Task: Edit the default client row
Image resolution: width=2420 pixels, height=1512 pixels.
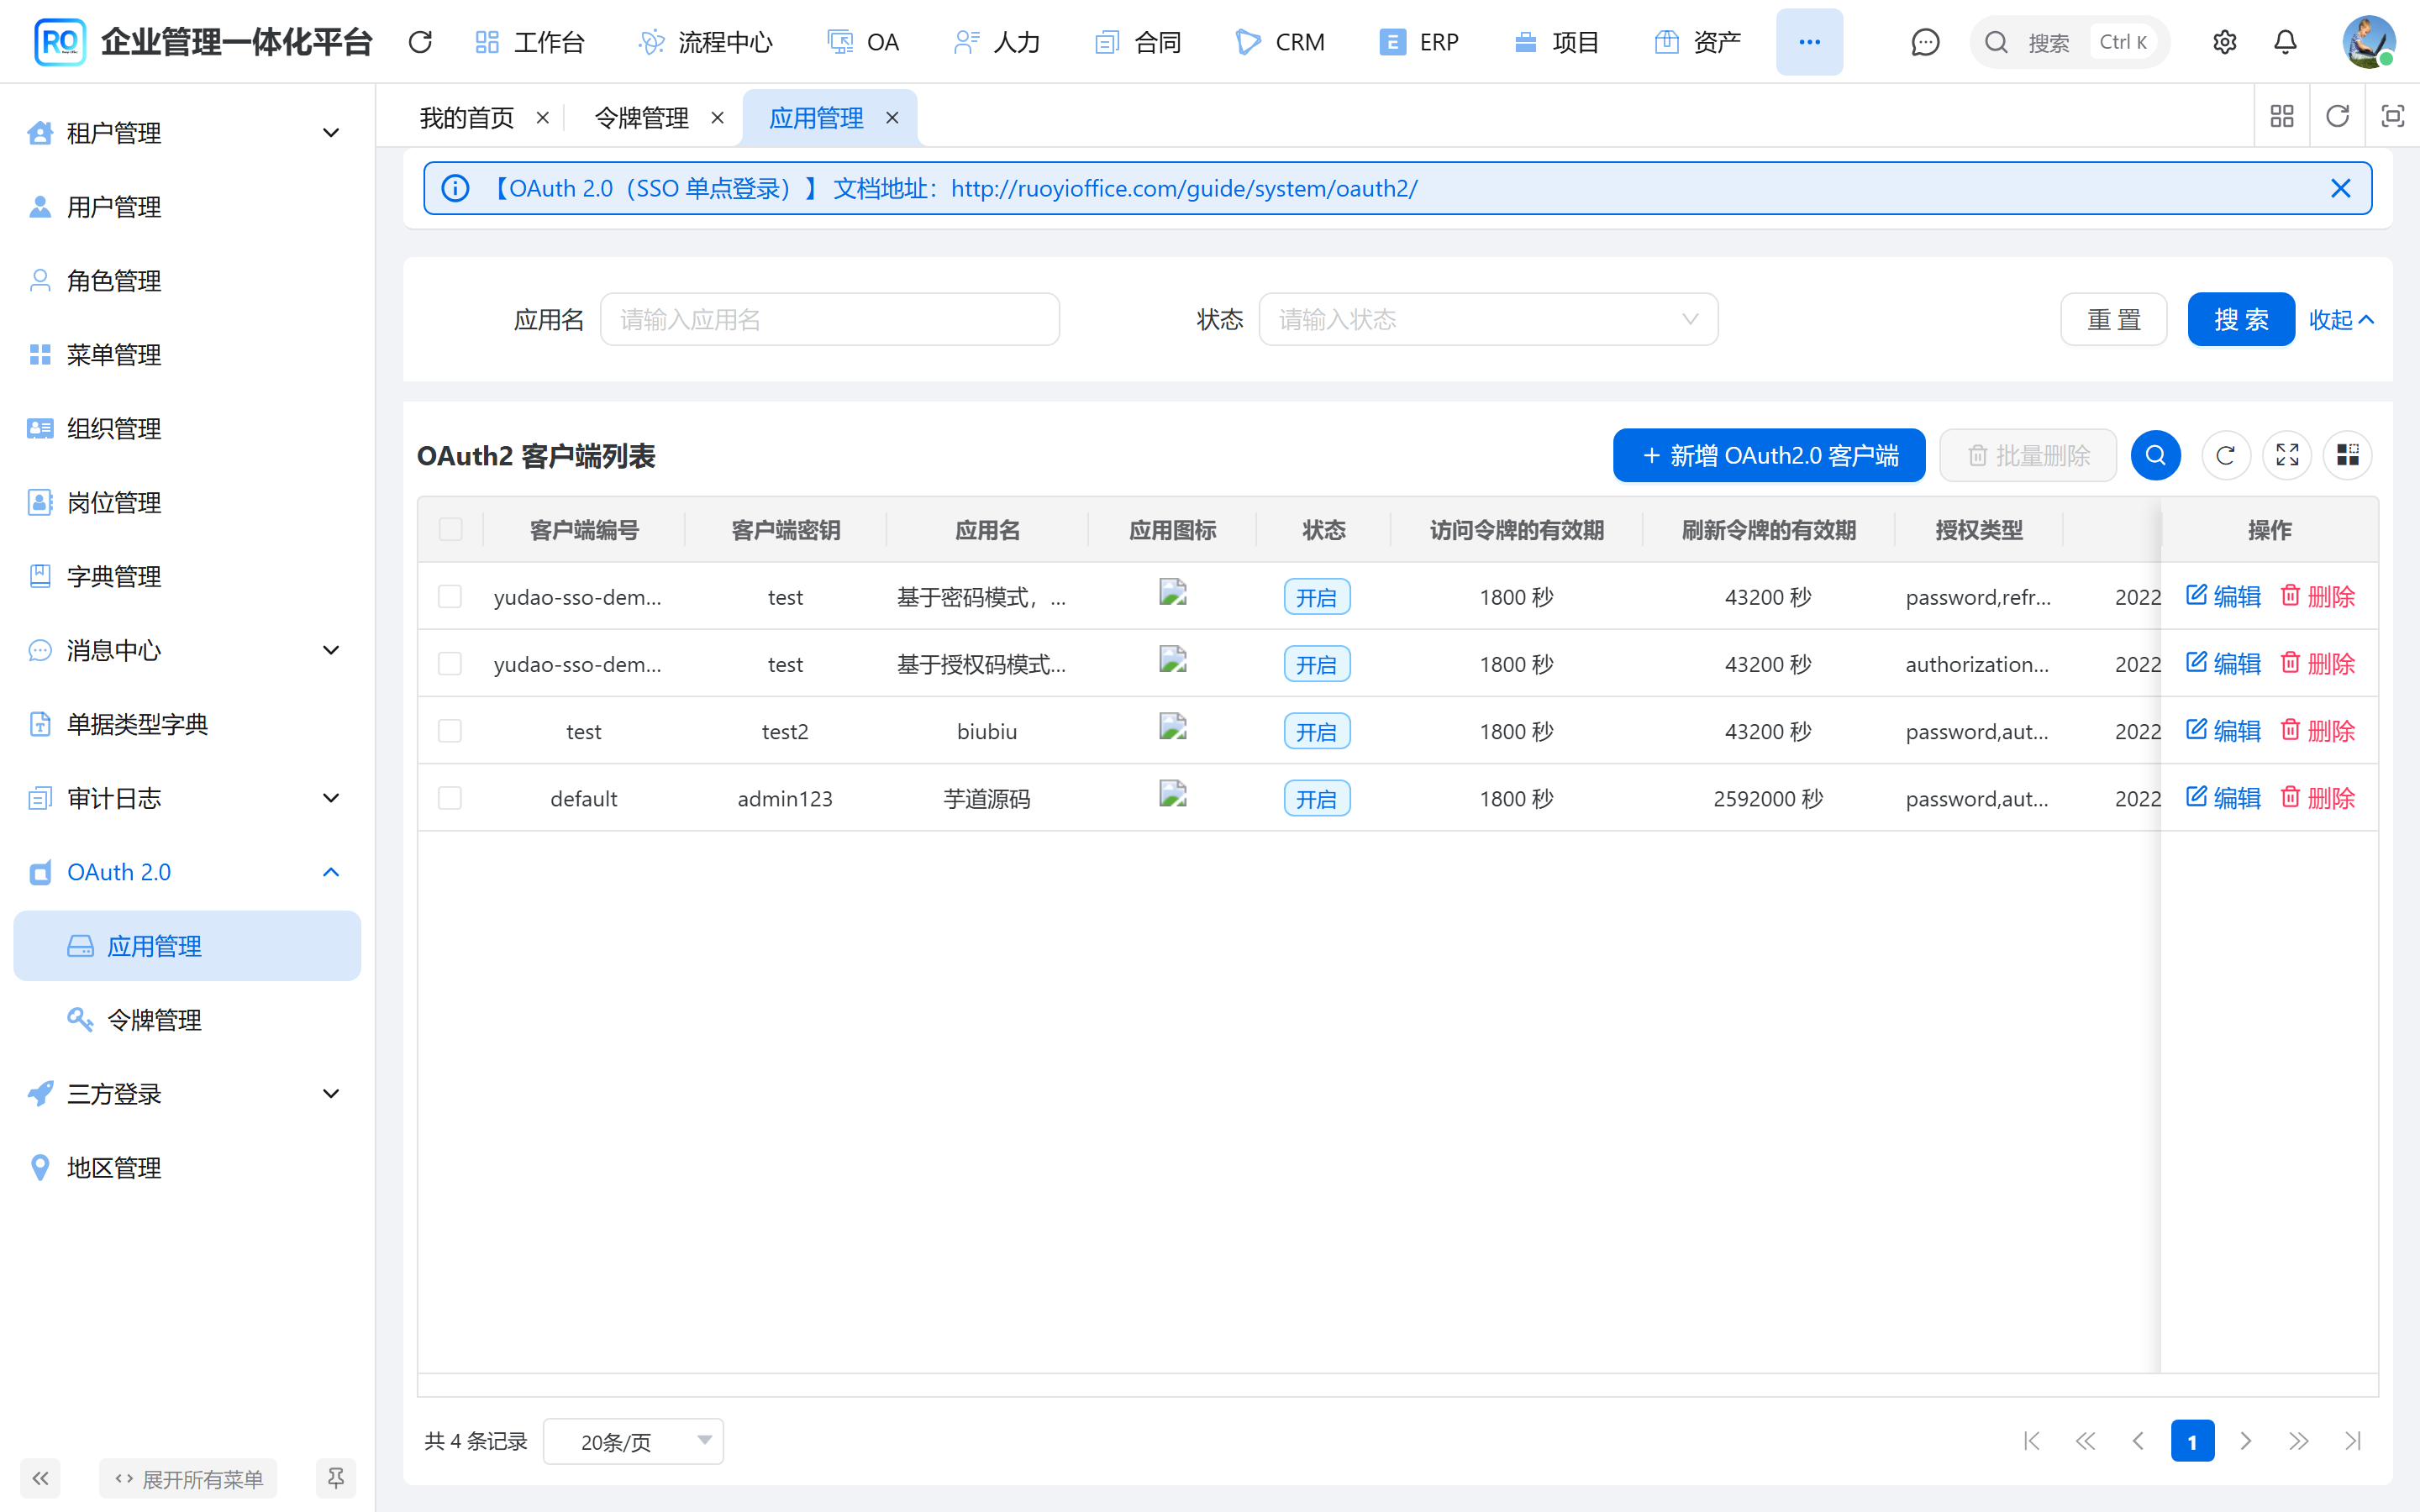Action: [2223, 797]
